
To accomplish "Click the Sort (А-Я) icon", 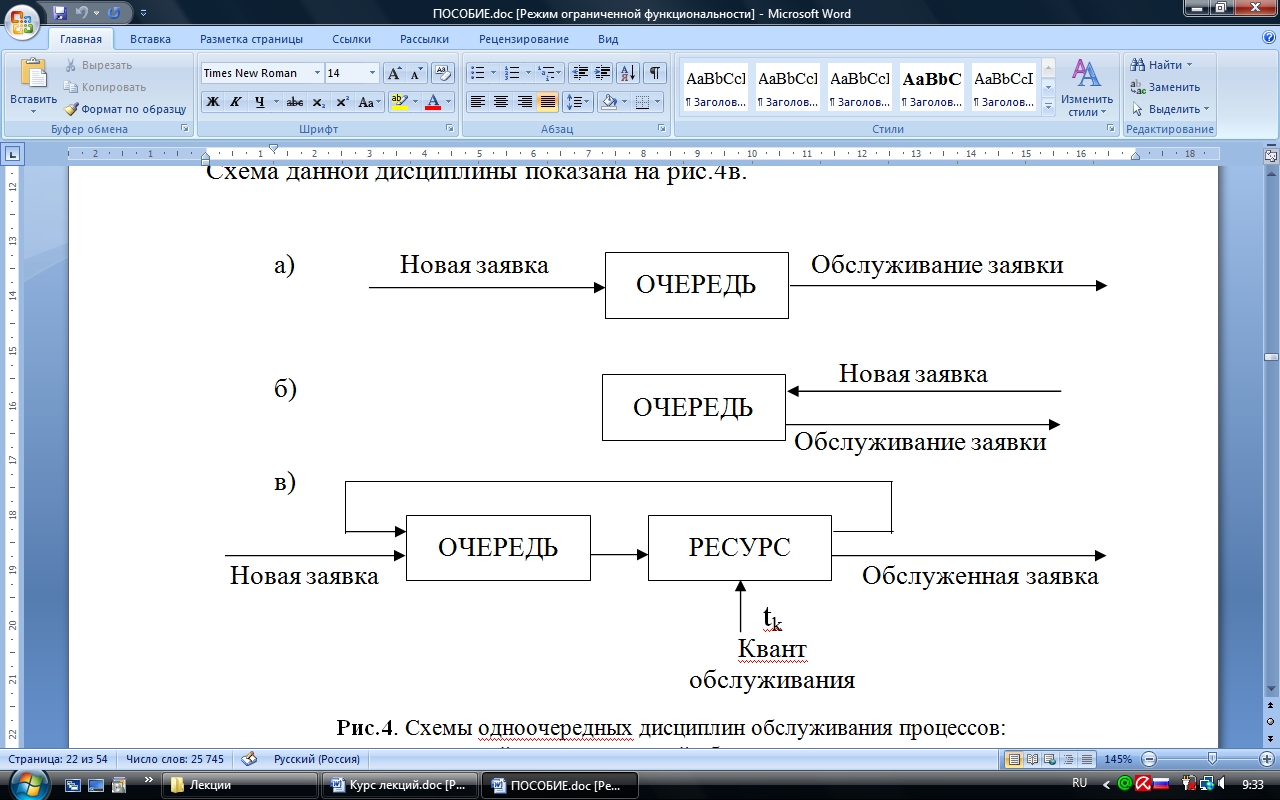I will 629,73.
